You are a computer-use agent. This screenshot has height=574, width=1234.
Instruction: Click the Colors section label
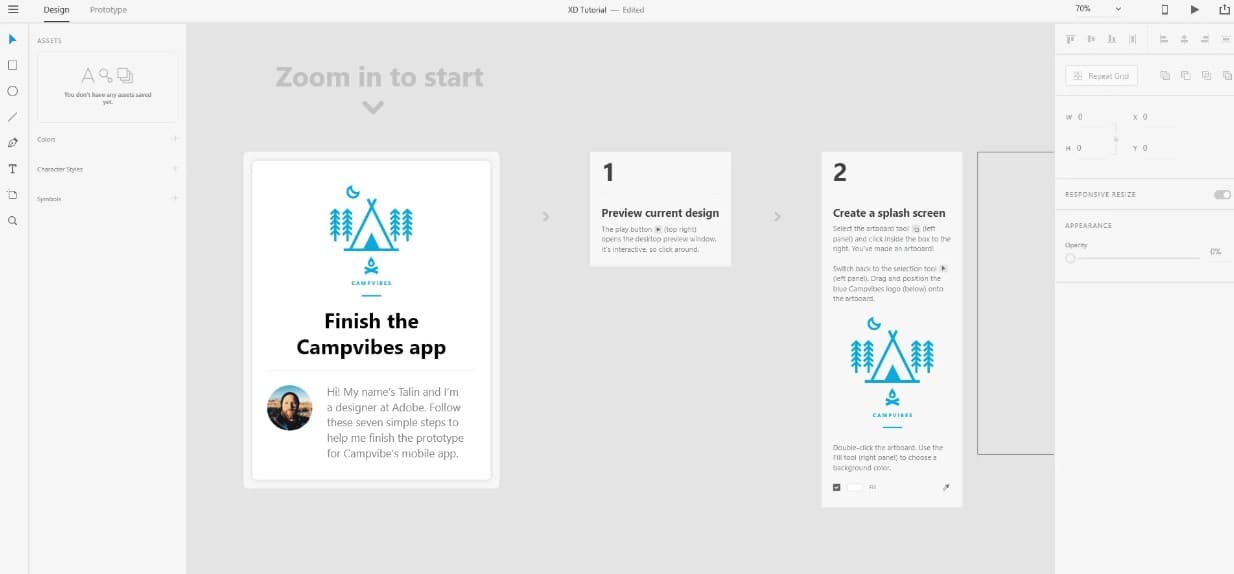pos(47,140)
